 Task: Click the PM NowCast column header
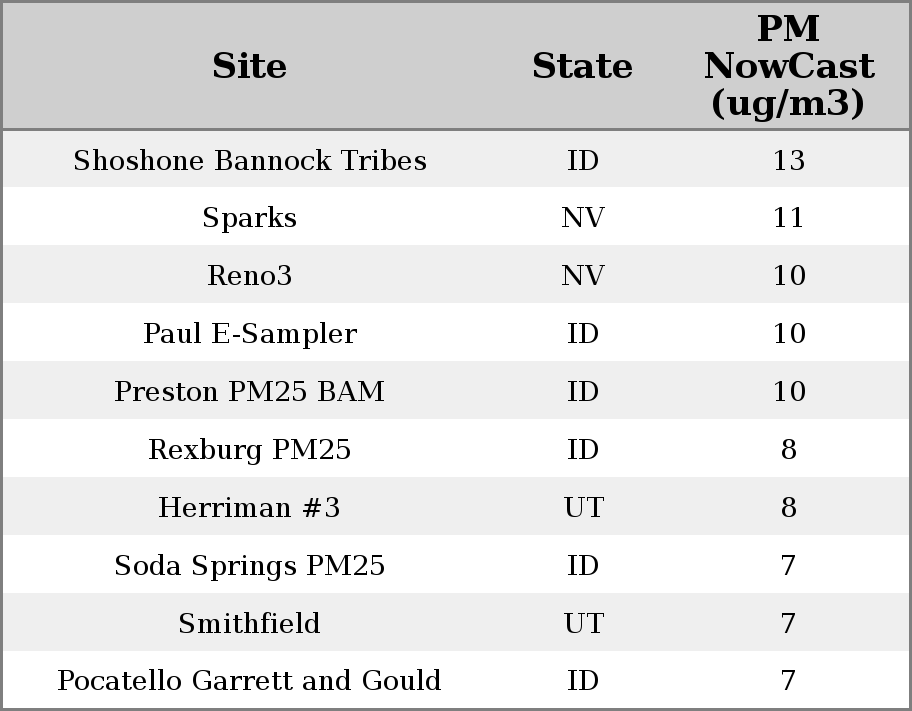[x=788, y=66]
